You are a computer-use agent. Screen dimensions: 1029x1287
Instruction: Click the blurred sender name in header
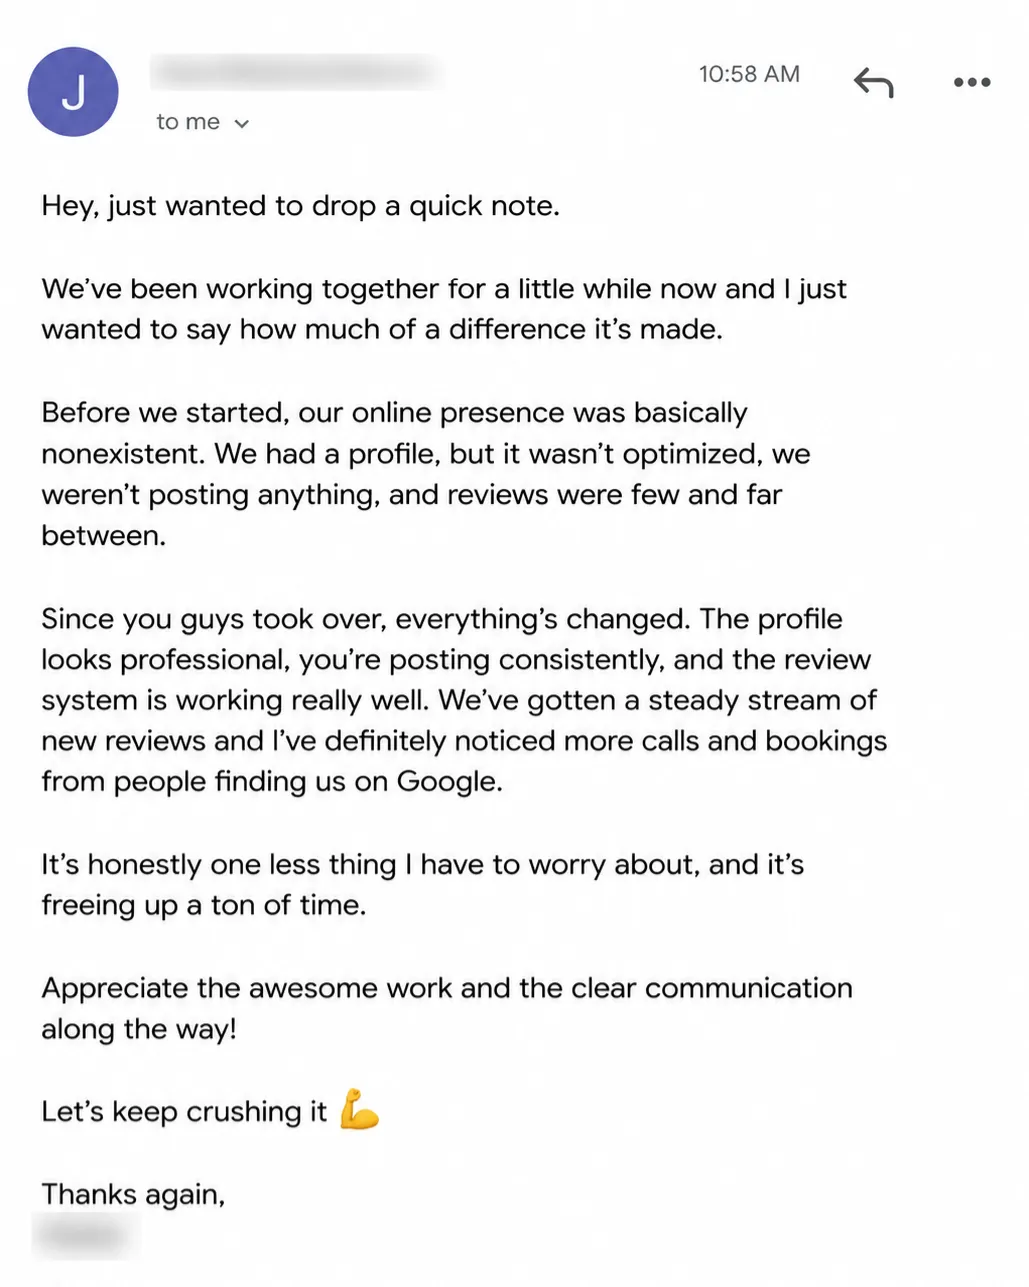[297, 72]
